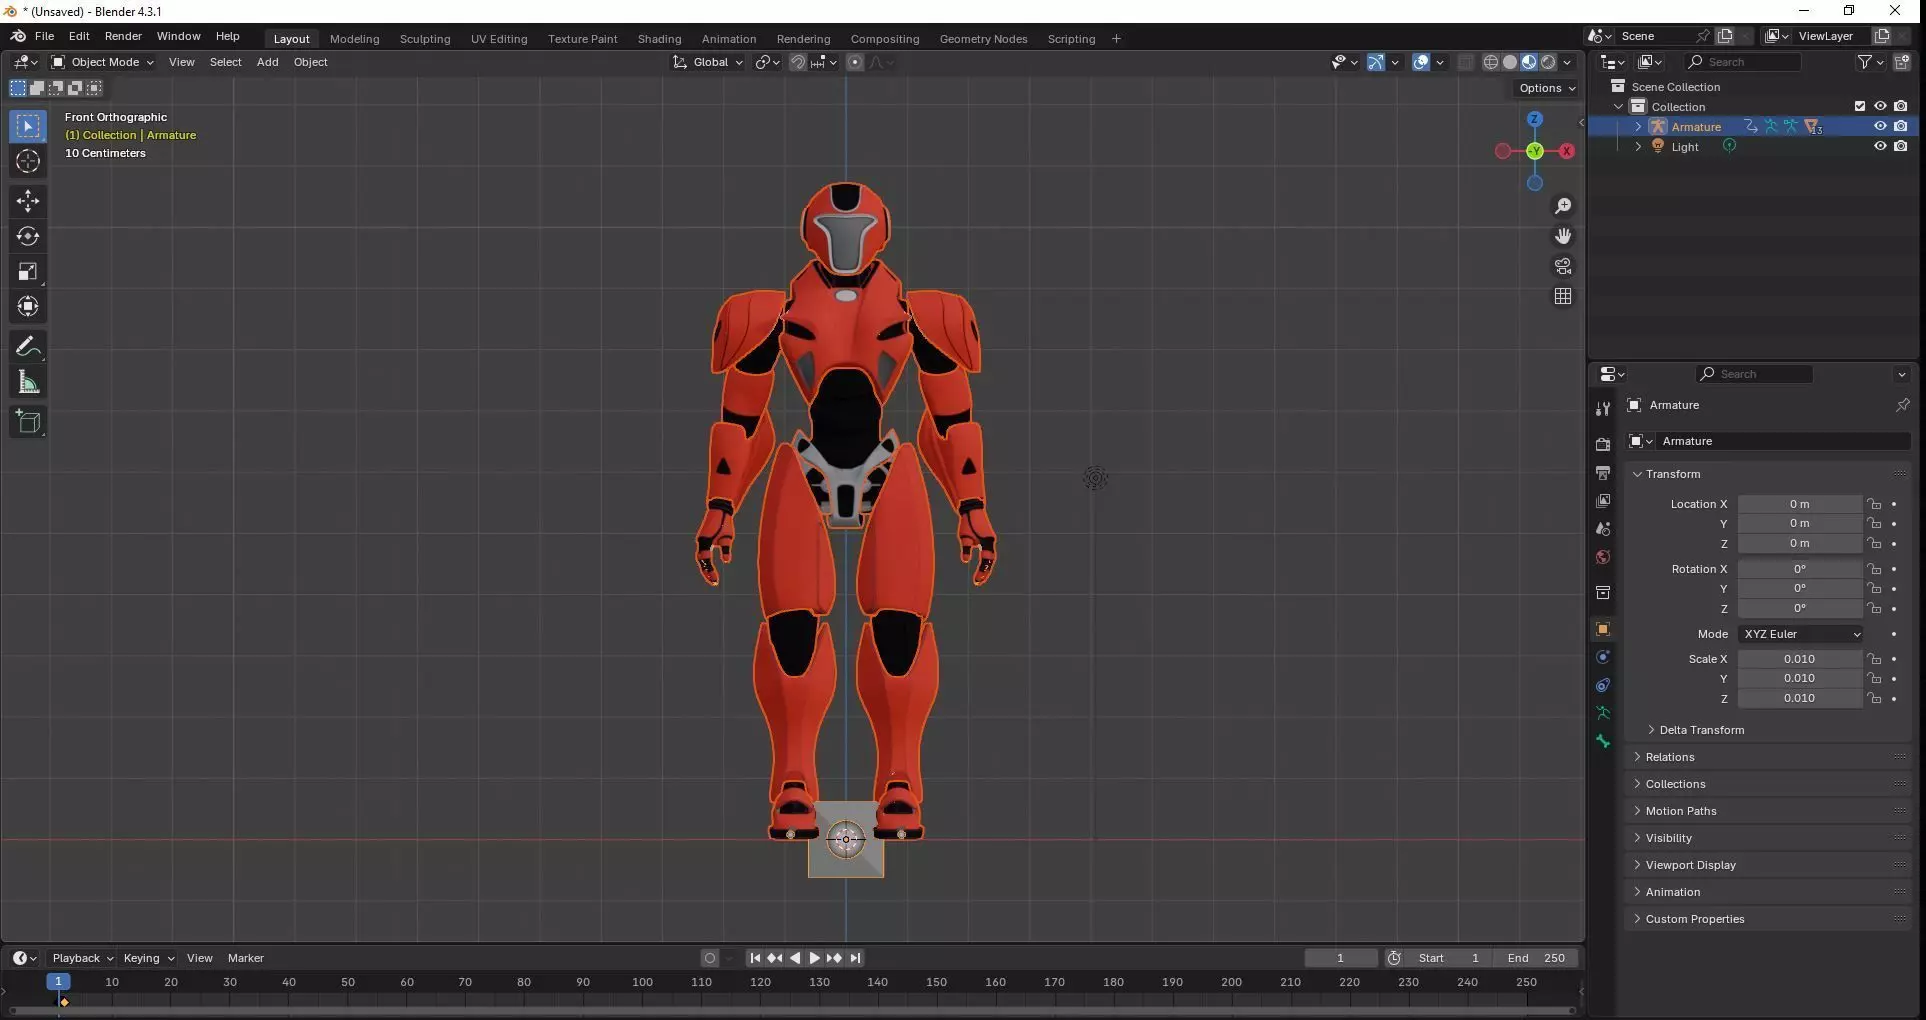Screen dimensions: 1926x1020
Task: Open the Output properties tab
Action: click(x=1603, y=472)
